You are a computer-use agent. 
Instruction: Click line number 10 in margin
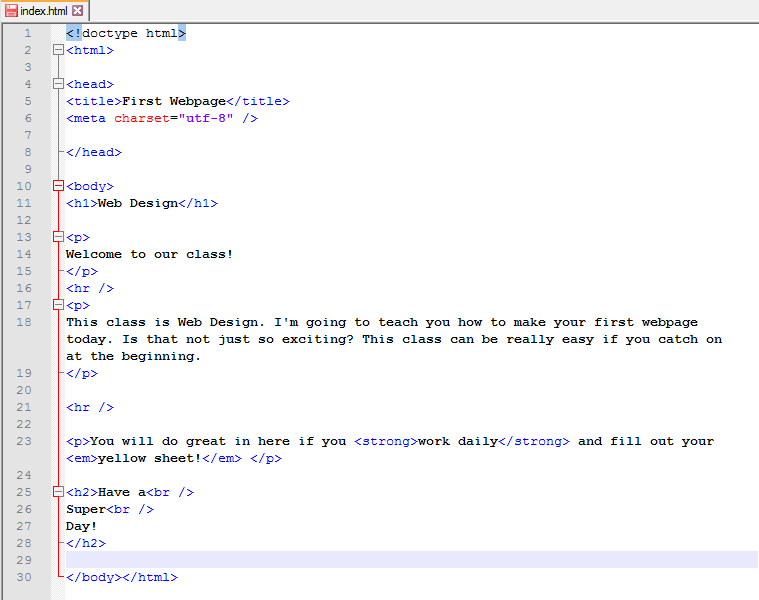tap(24, 186)
